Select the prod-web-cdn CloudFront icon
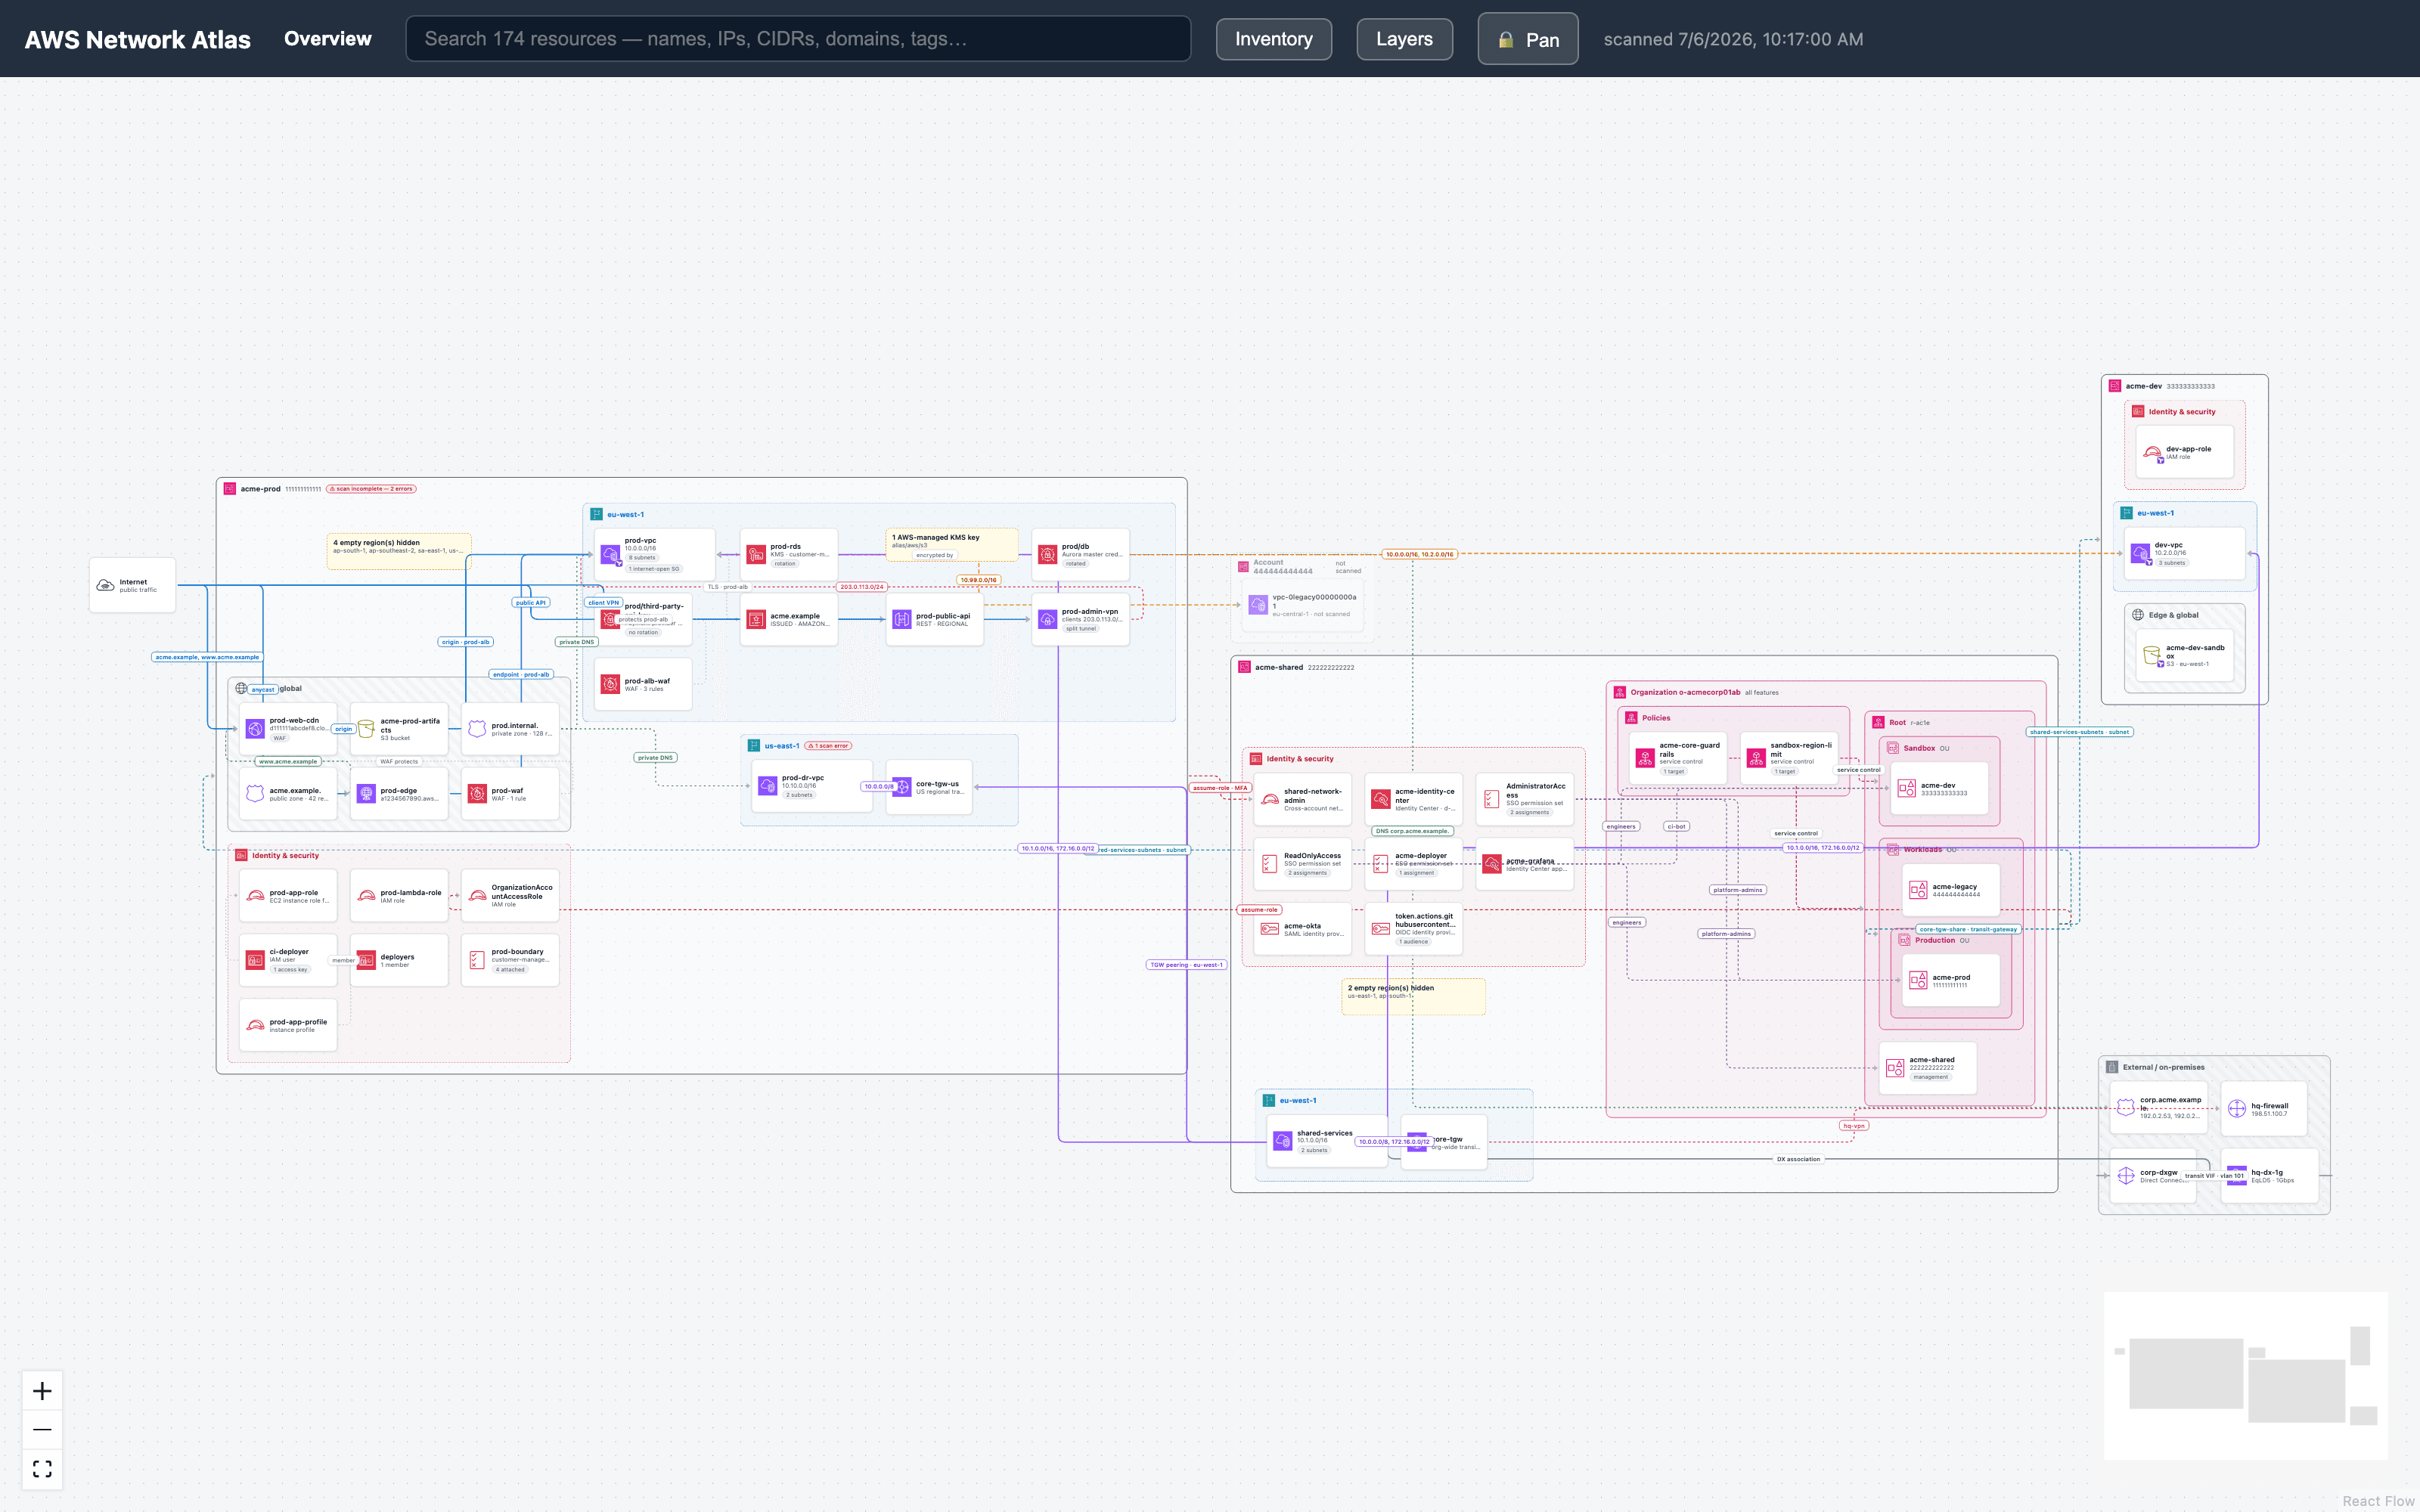 pos(255,728)
